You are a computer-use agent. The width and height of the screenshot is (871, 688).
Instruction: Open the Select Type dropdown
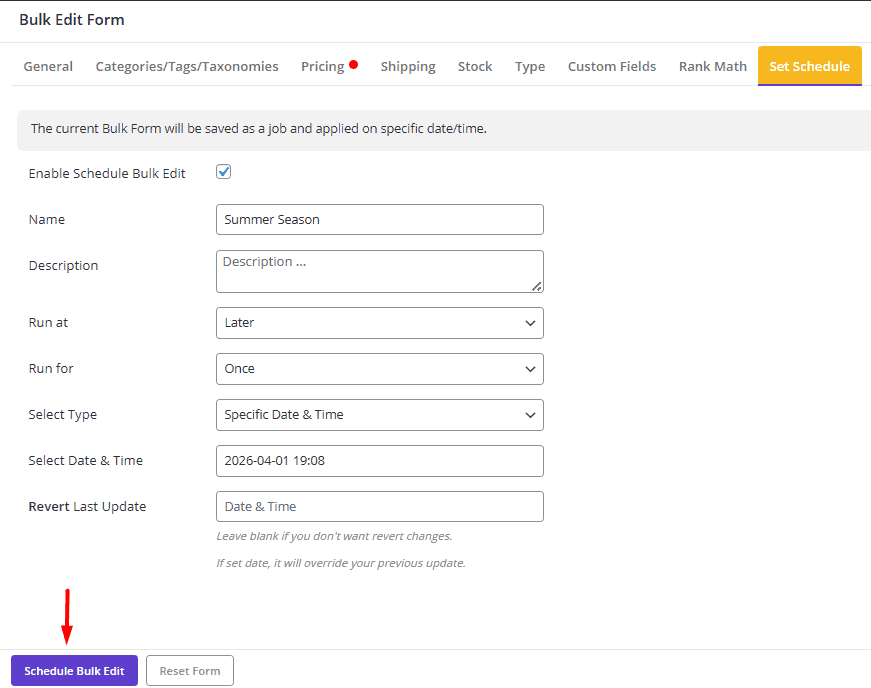379,415
